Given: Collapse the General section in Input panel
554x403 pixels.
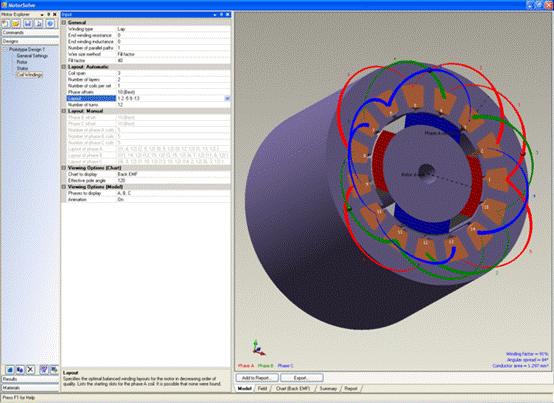Looking at the screenshot, I should pyautogui.click(x=64, y=22).
